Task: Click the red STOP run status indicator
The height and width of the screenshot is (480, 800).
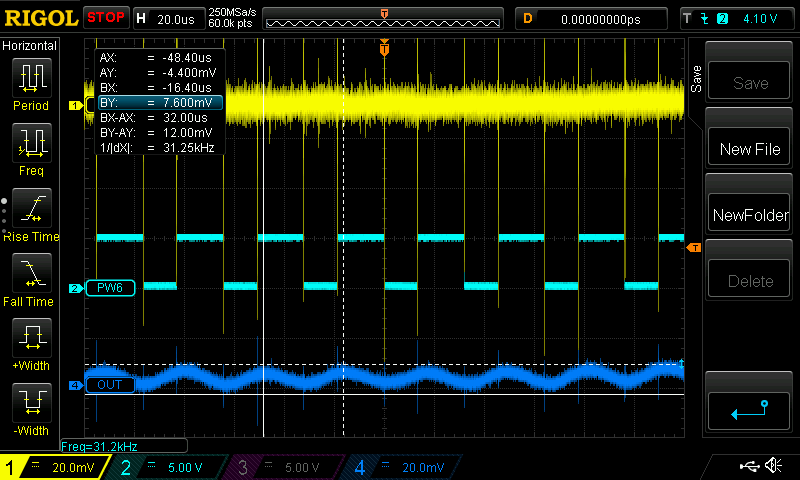Action: 106,18
